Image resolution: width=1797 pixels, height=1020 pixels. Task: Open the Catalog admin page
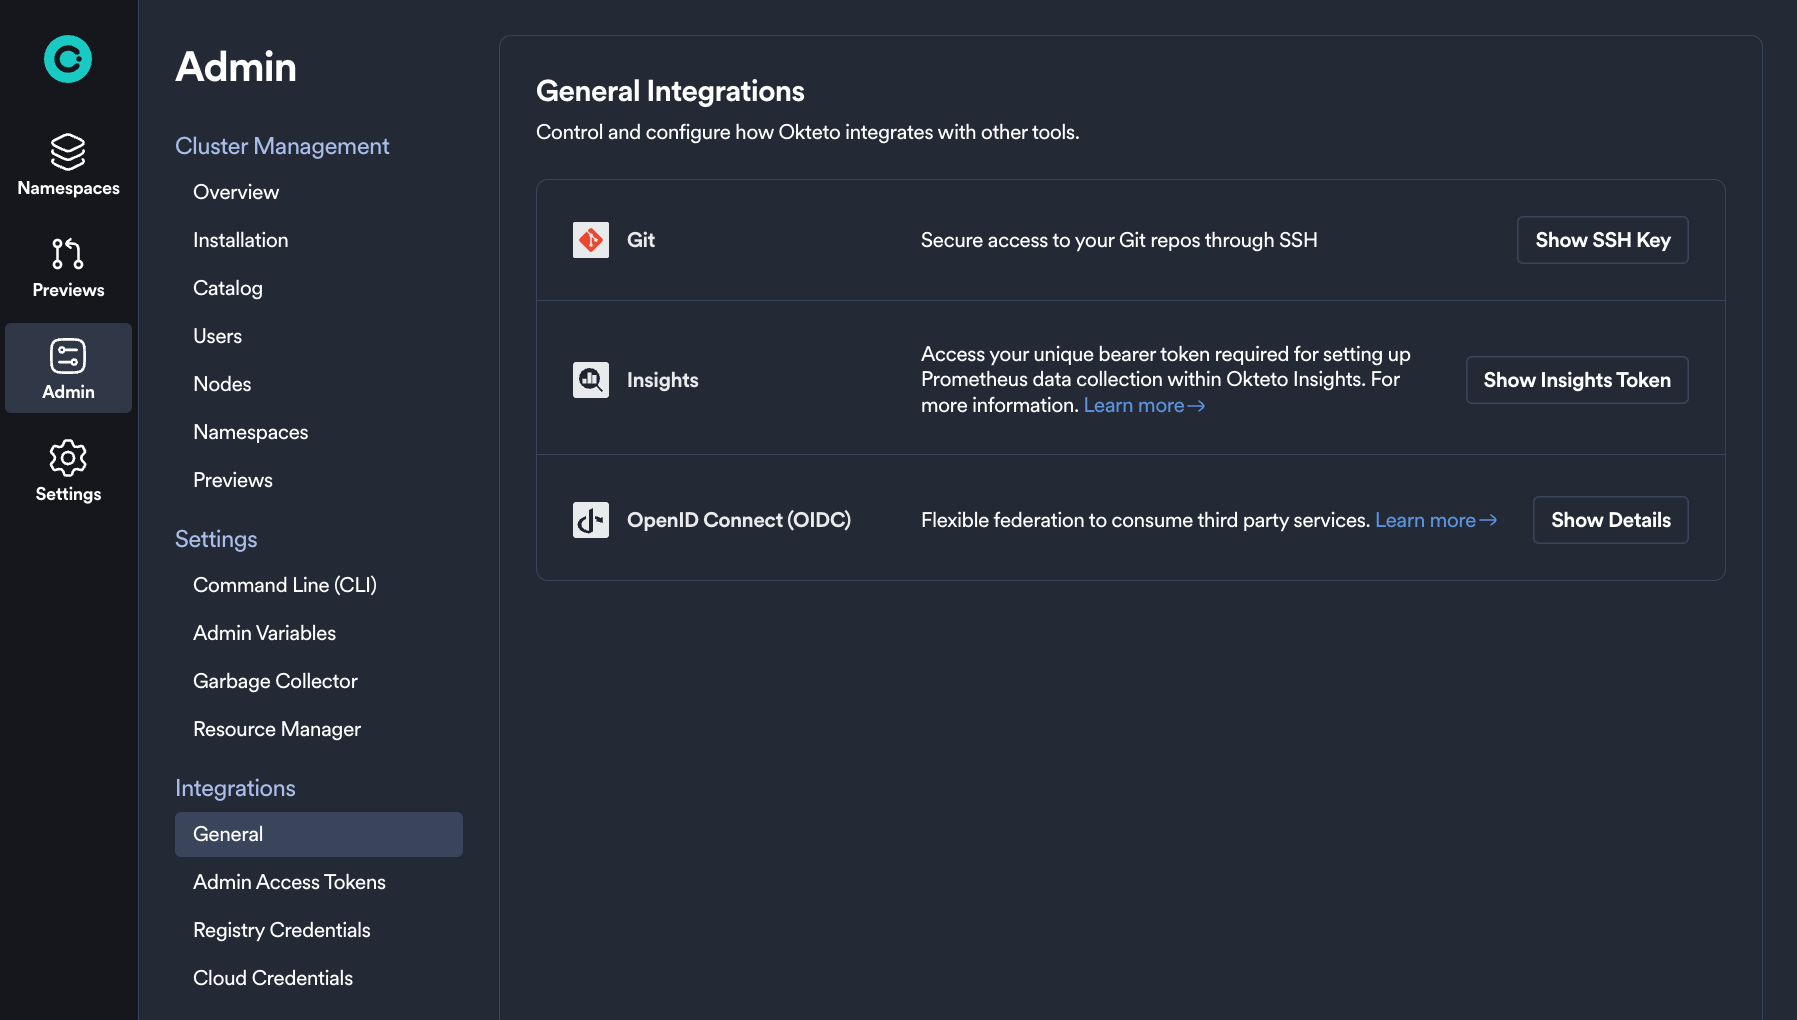point(228,288)
